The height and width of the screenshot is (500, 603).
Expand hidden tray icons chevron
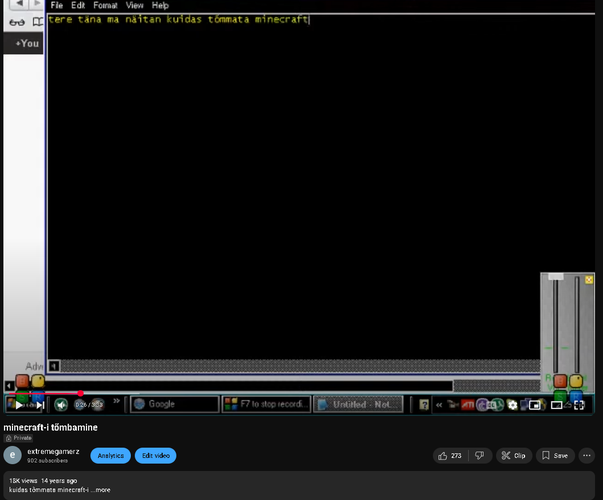pos(439,405)
